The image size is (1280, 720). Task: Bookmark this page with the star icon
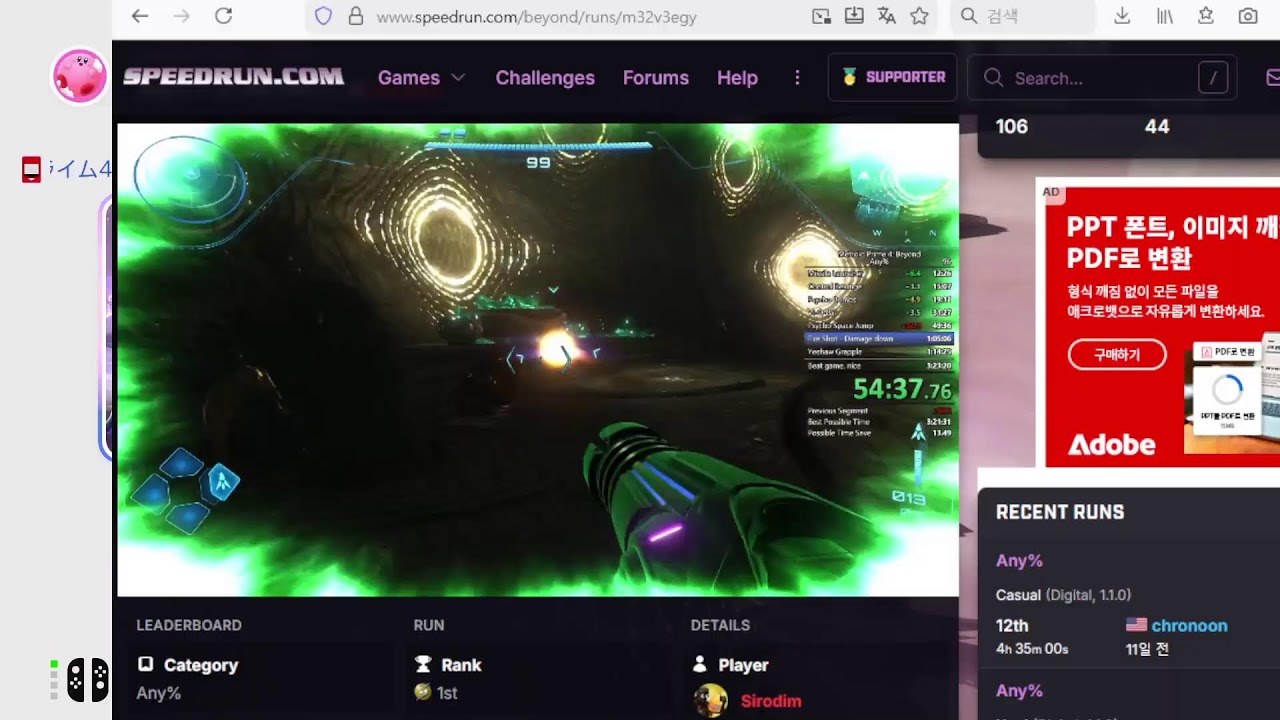click(920, 16)
